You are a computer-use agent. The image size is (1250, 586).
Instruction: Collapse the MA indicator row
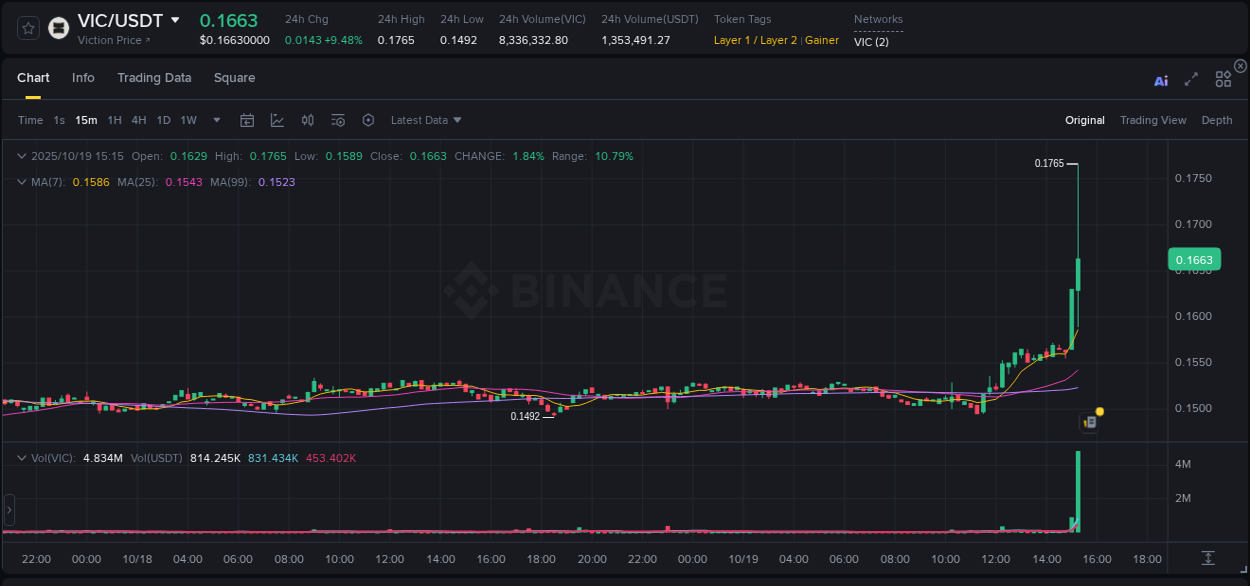(x=21, y=182)
